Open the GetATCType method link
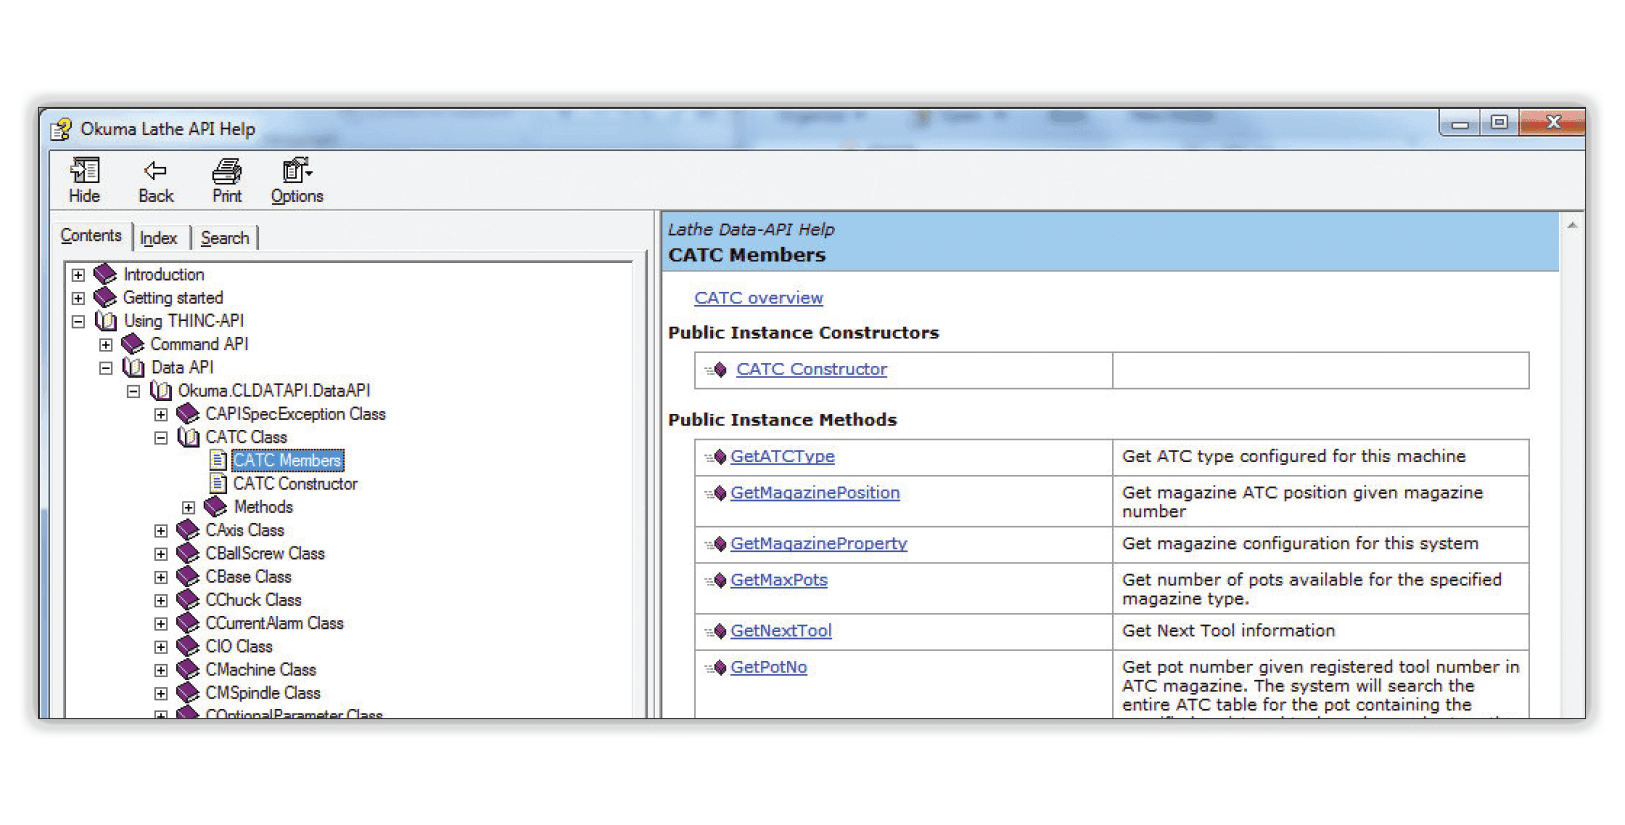The width and height of the screenshot is (1625, 825). 782,456
